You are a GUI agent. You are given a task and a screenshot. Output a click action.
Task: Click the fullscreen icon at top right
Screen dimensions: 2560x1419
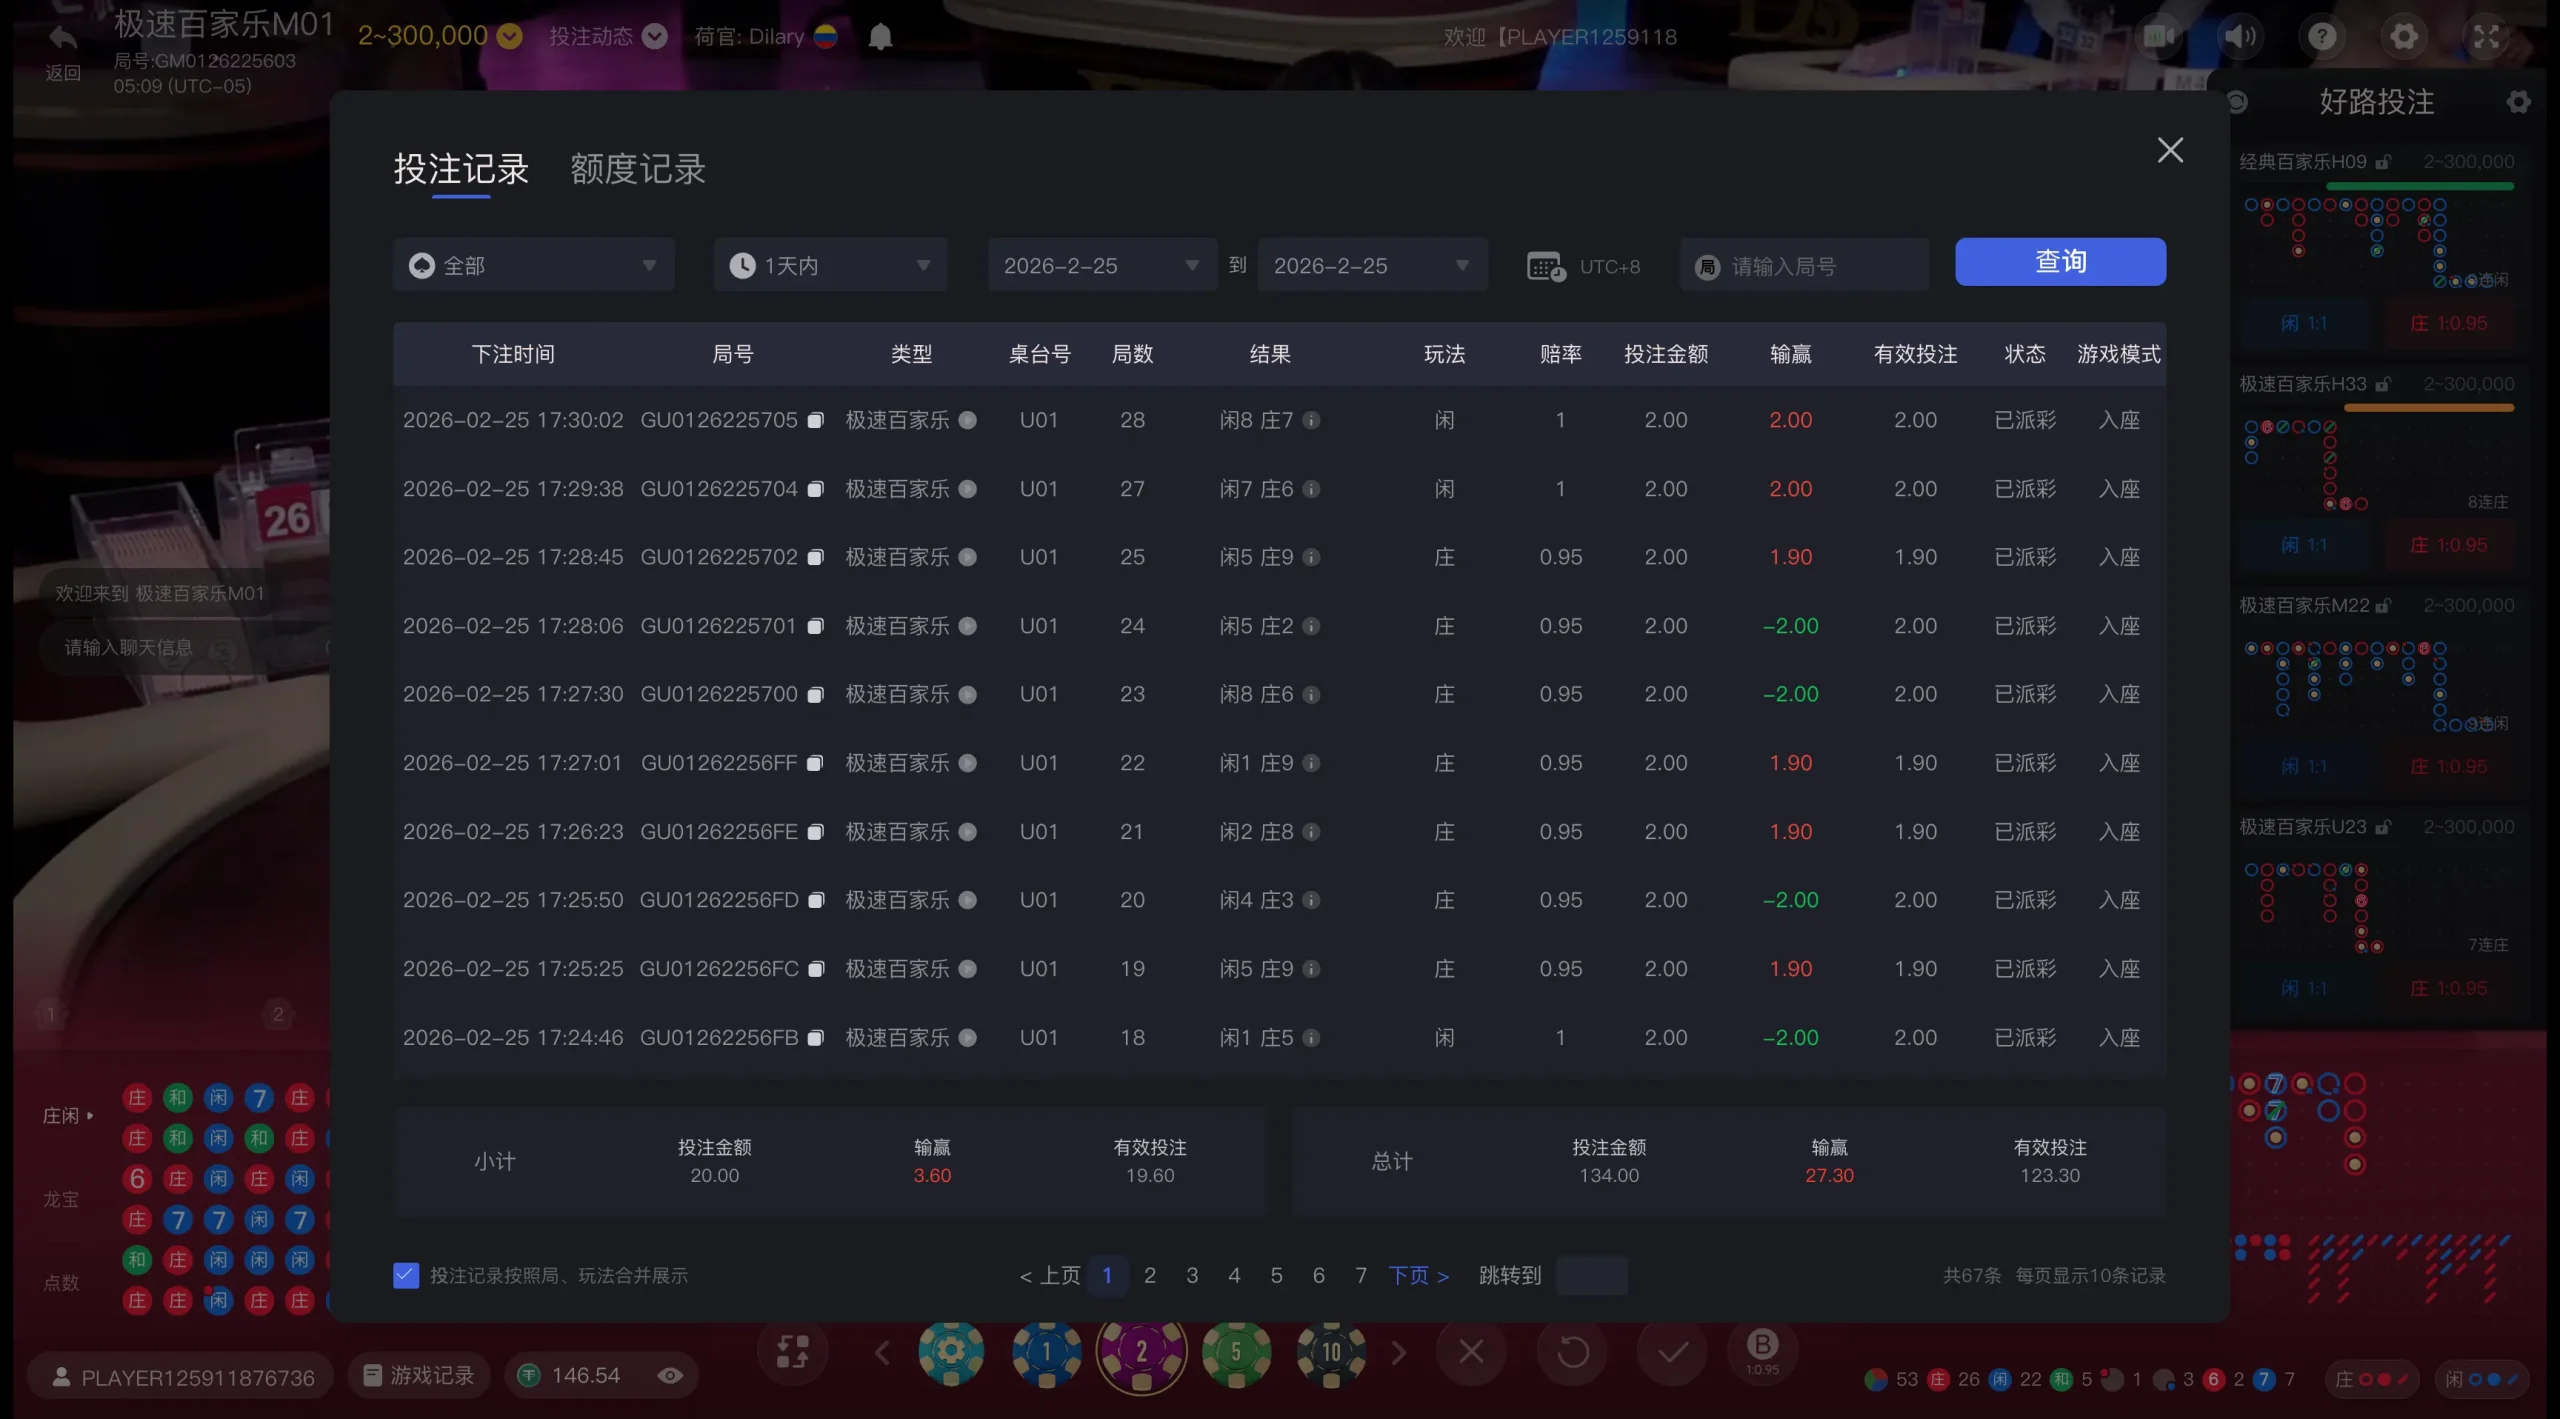click(2486, 37)
